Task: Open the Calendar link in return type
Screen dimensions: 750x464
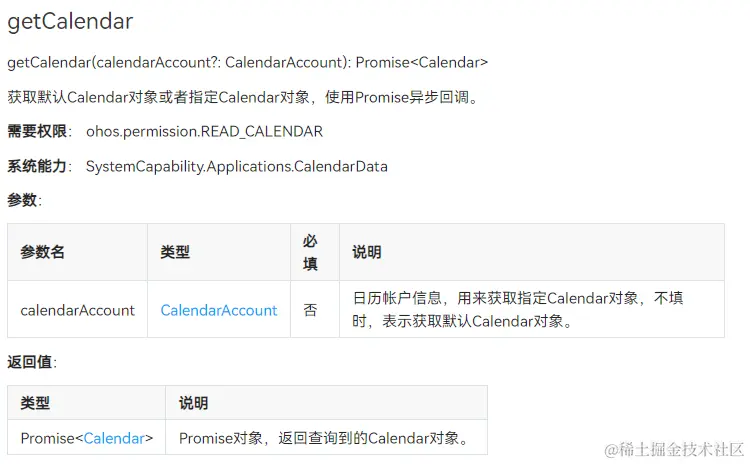Action: point(114,438)
